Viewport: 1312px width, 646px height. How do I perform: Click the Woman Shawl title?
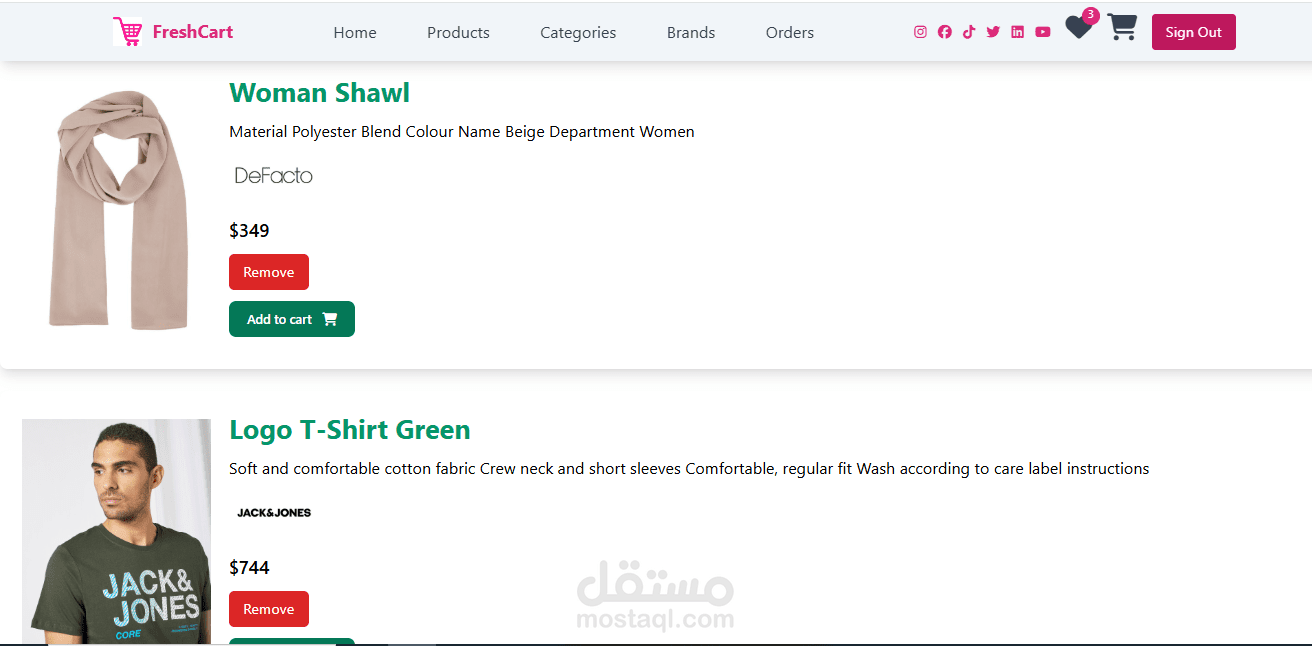pyautogui.click(x=320, y=93)
